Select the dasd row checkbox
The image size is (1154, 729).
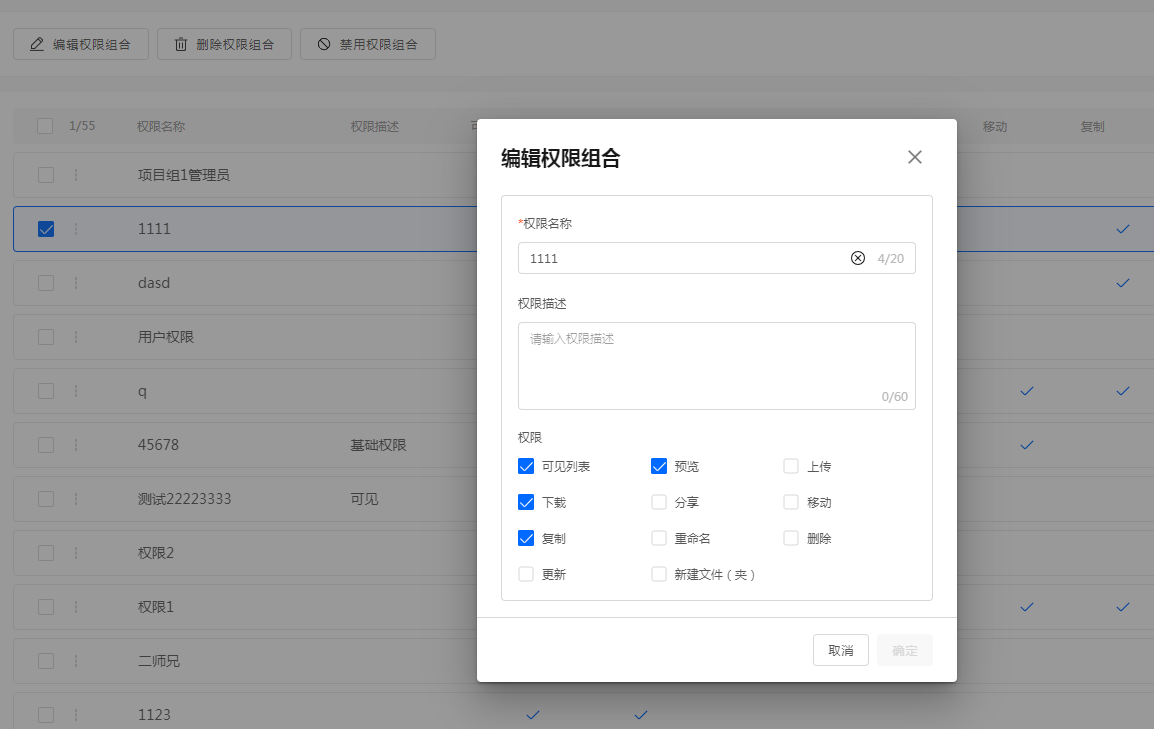point(46,283)
